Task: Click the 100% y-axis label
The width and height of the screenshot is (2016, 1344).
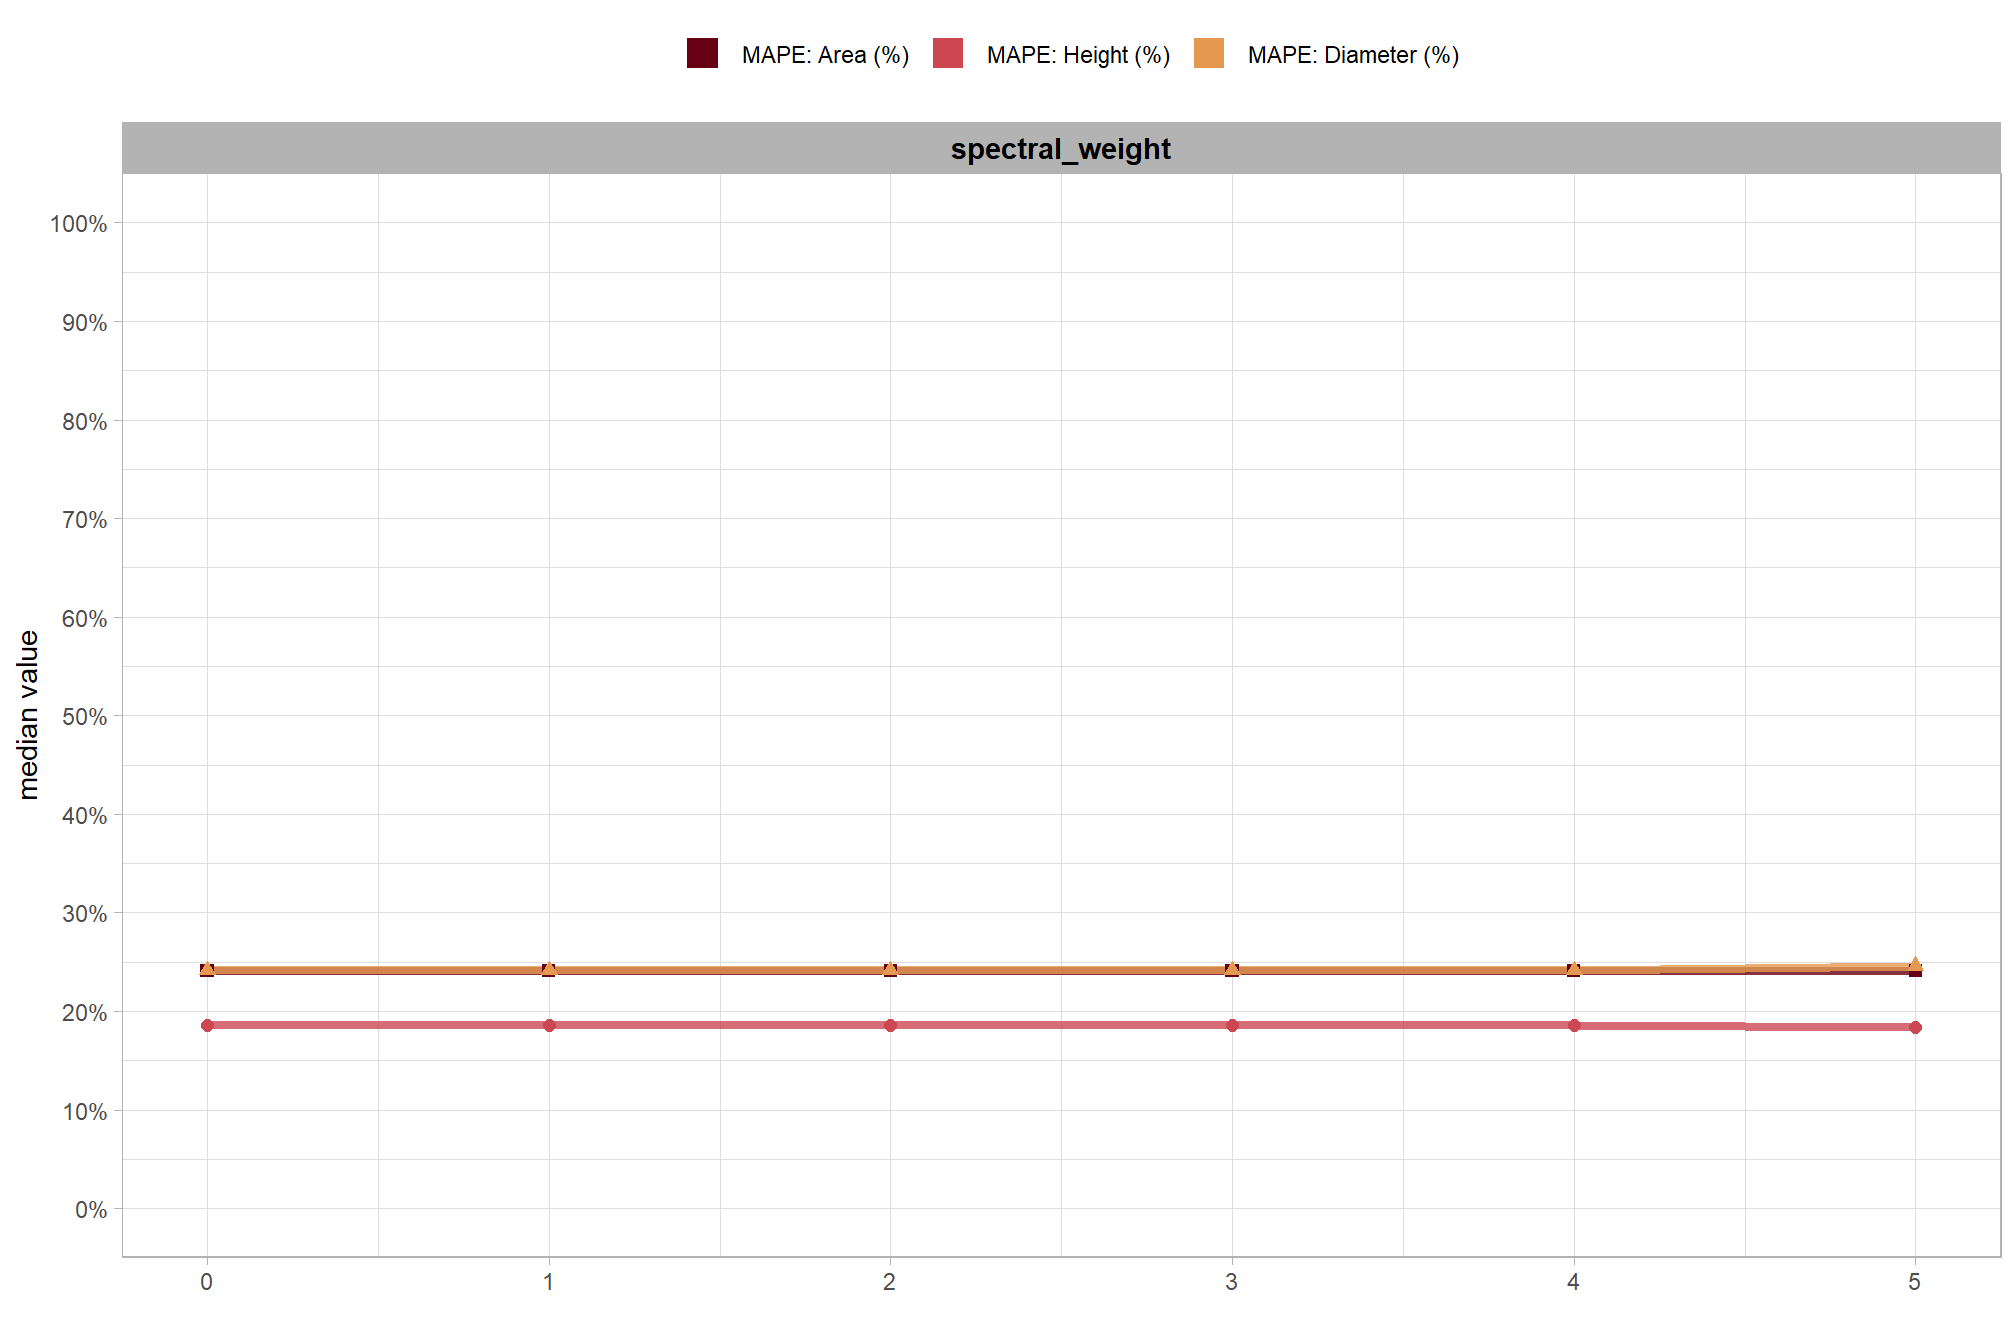Action: pos(78,224)
